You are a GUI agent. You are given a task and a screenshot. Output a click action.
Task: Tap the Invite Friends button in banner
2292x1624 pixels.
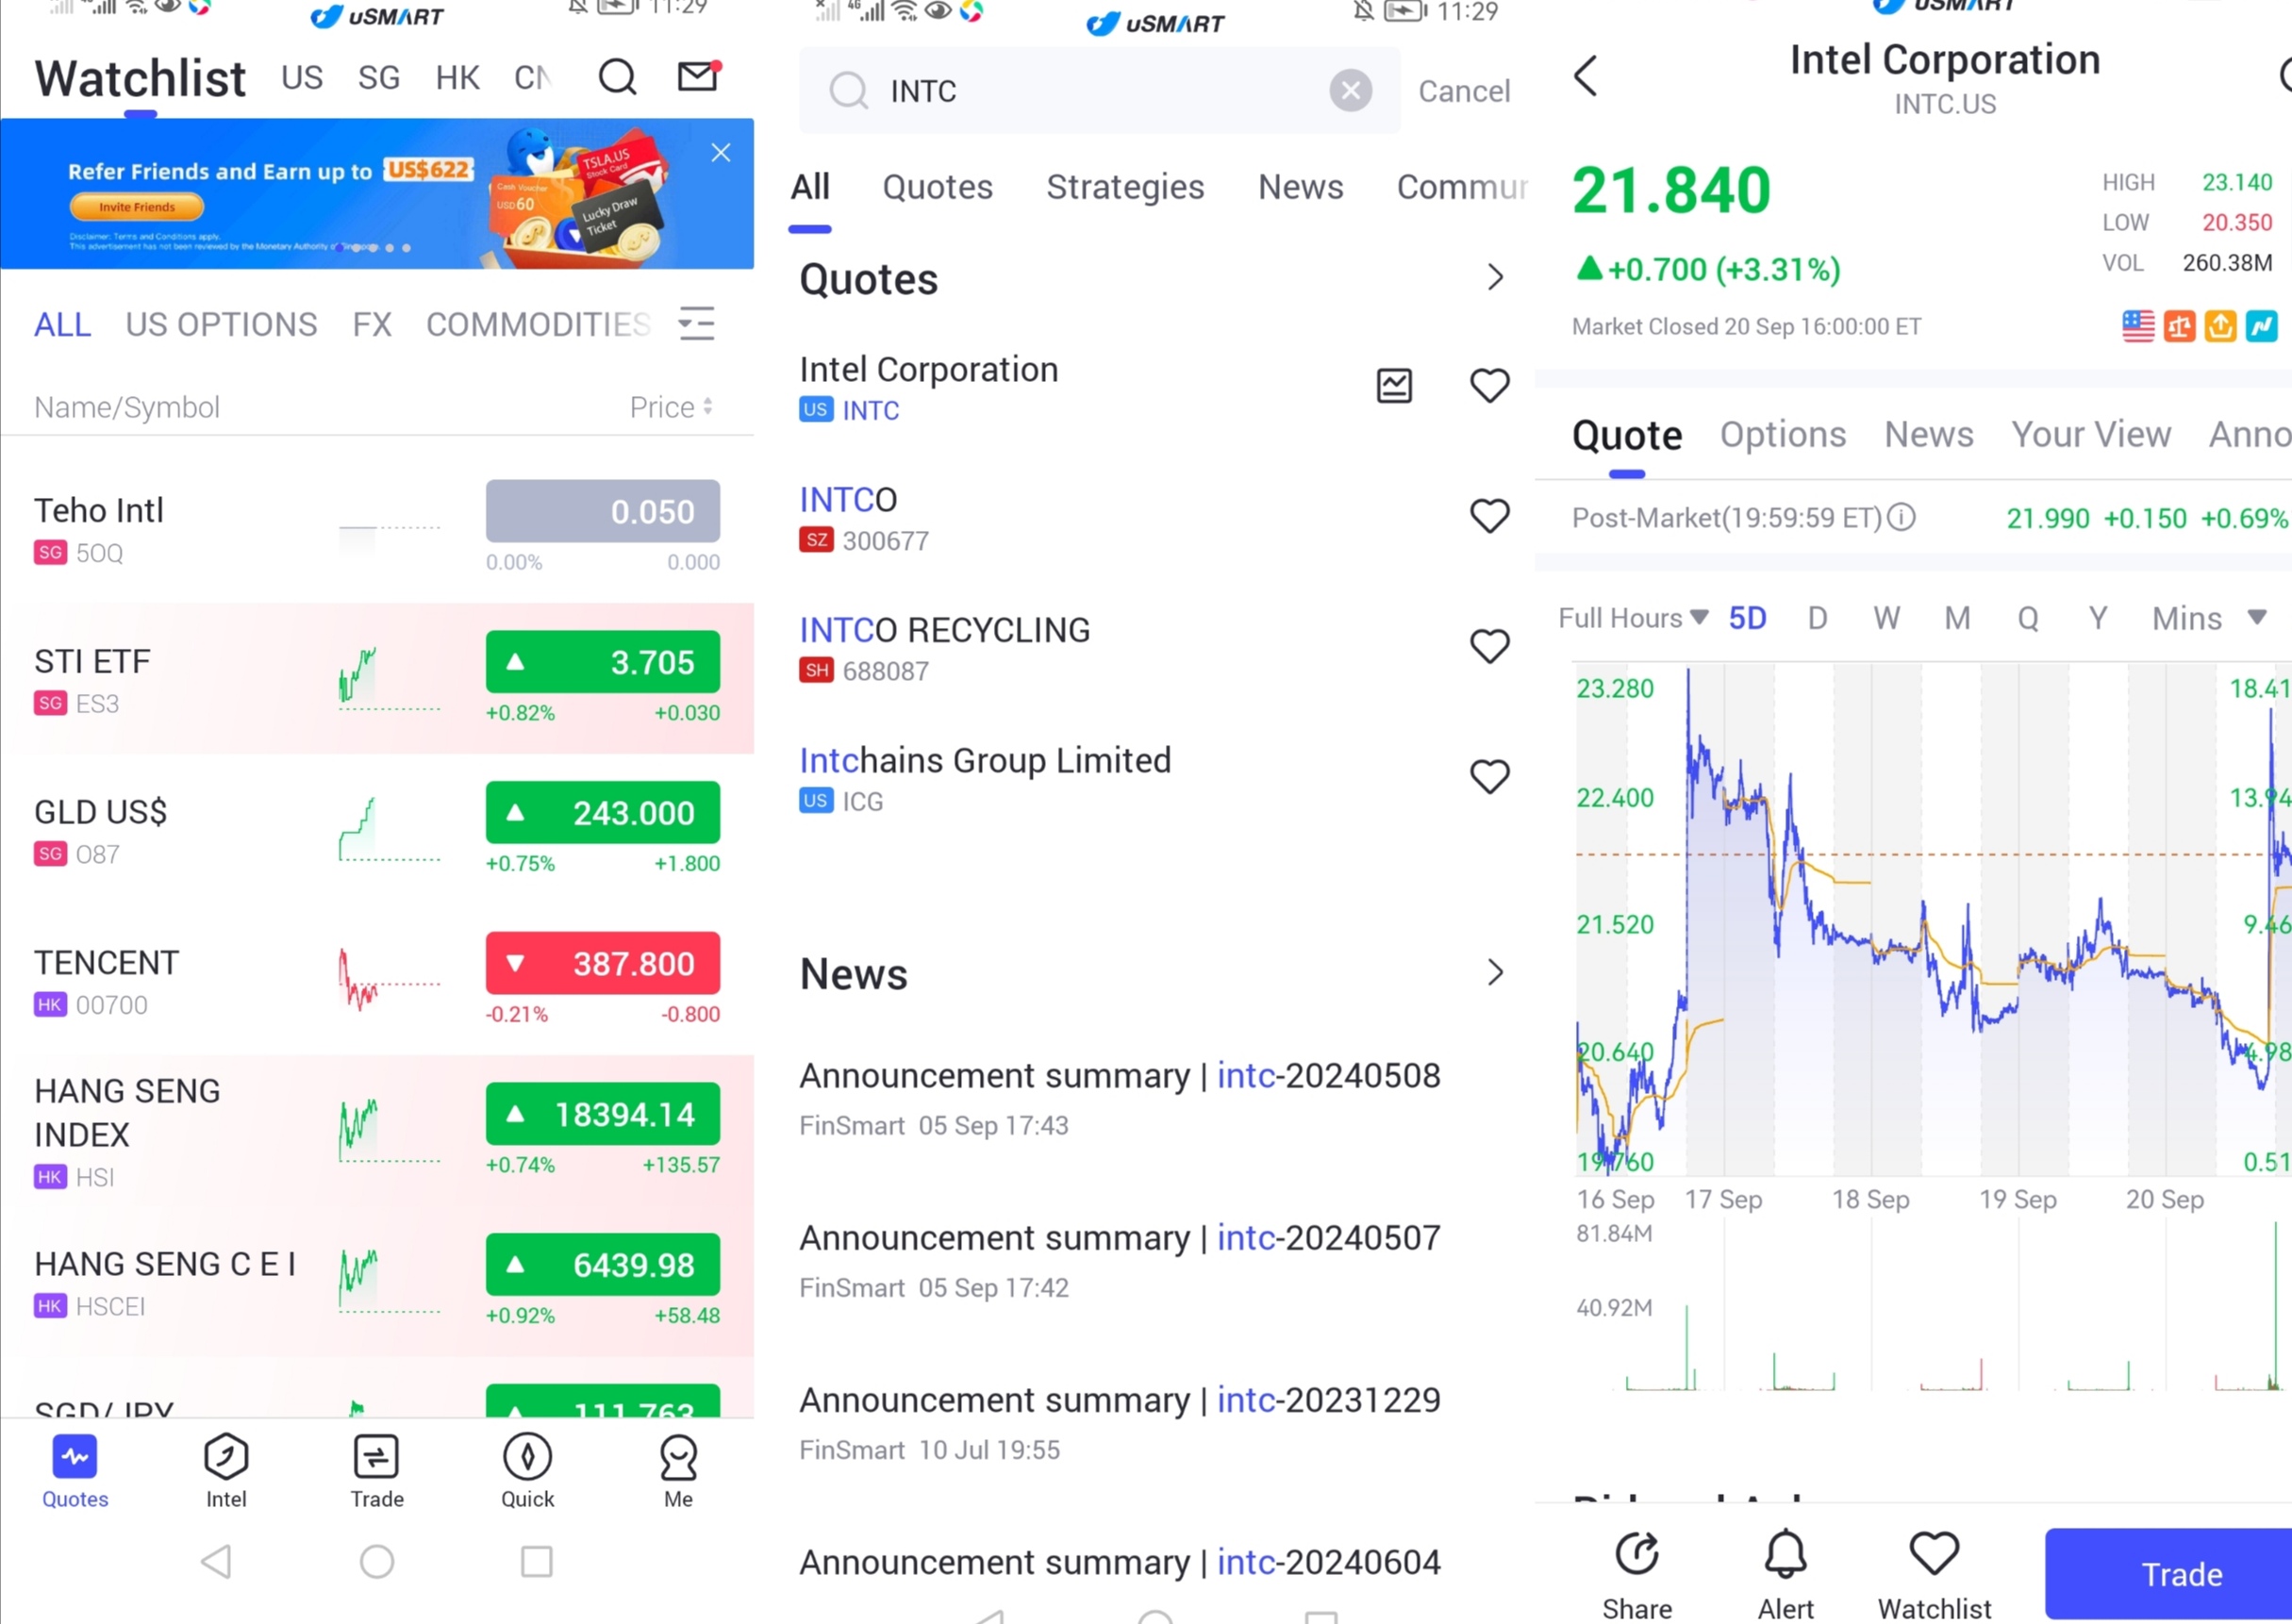[137, 207]
